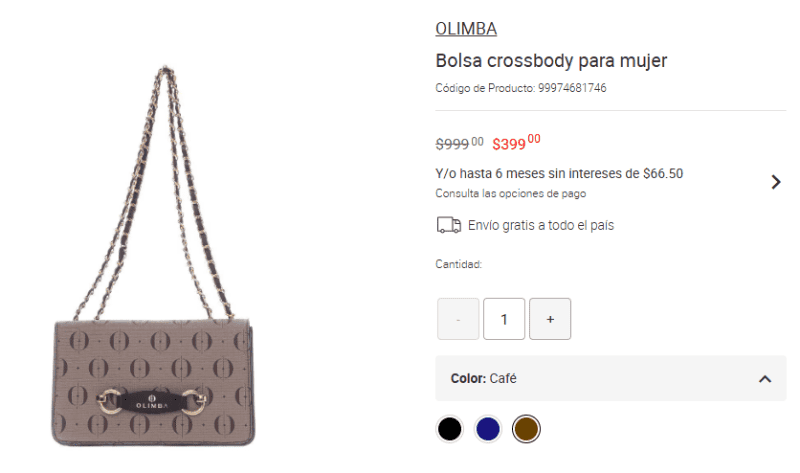800x473 pixels.
Task: Click the Cantidad label
Action: pyautogui.click(x=458, y=264)
